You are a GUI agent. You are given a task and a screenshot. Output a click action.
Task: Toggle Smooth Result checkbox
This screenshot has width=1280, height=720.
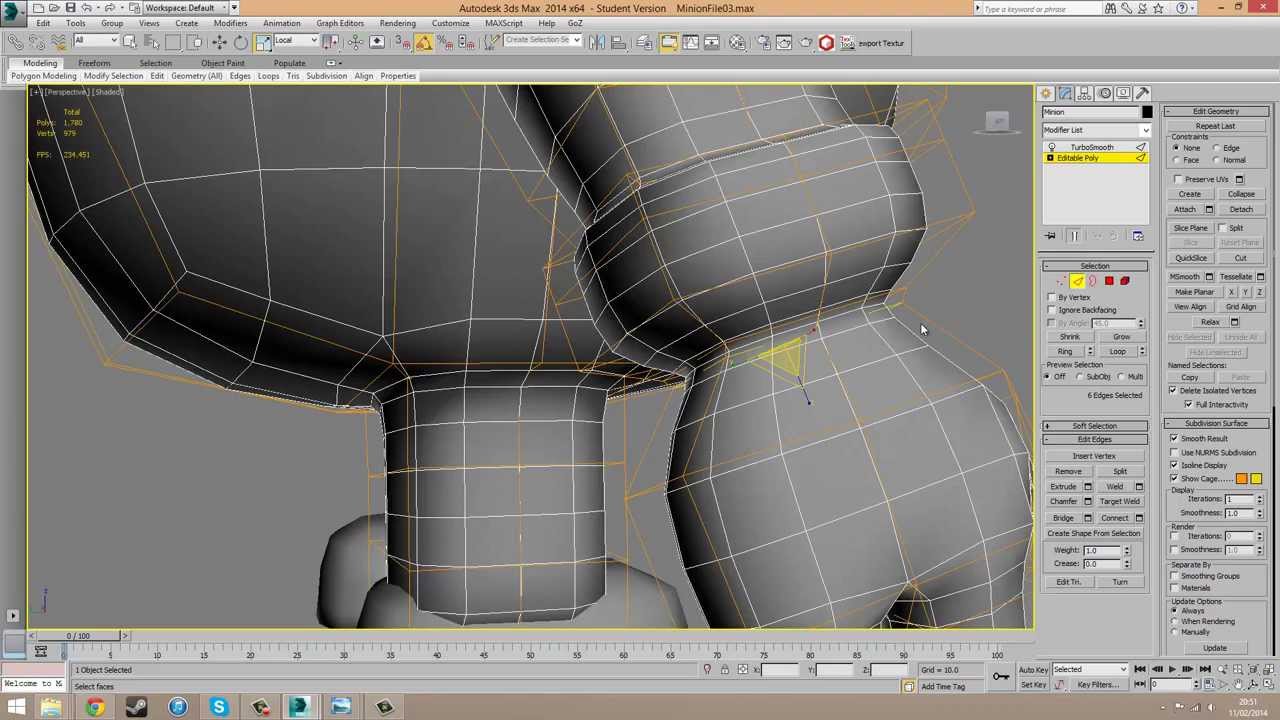[x=1175, y=439]
